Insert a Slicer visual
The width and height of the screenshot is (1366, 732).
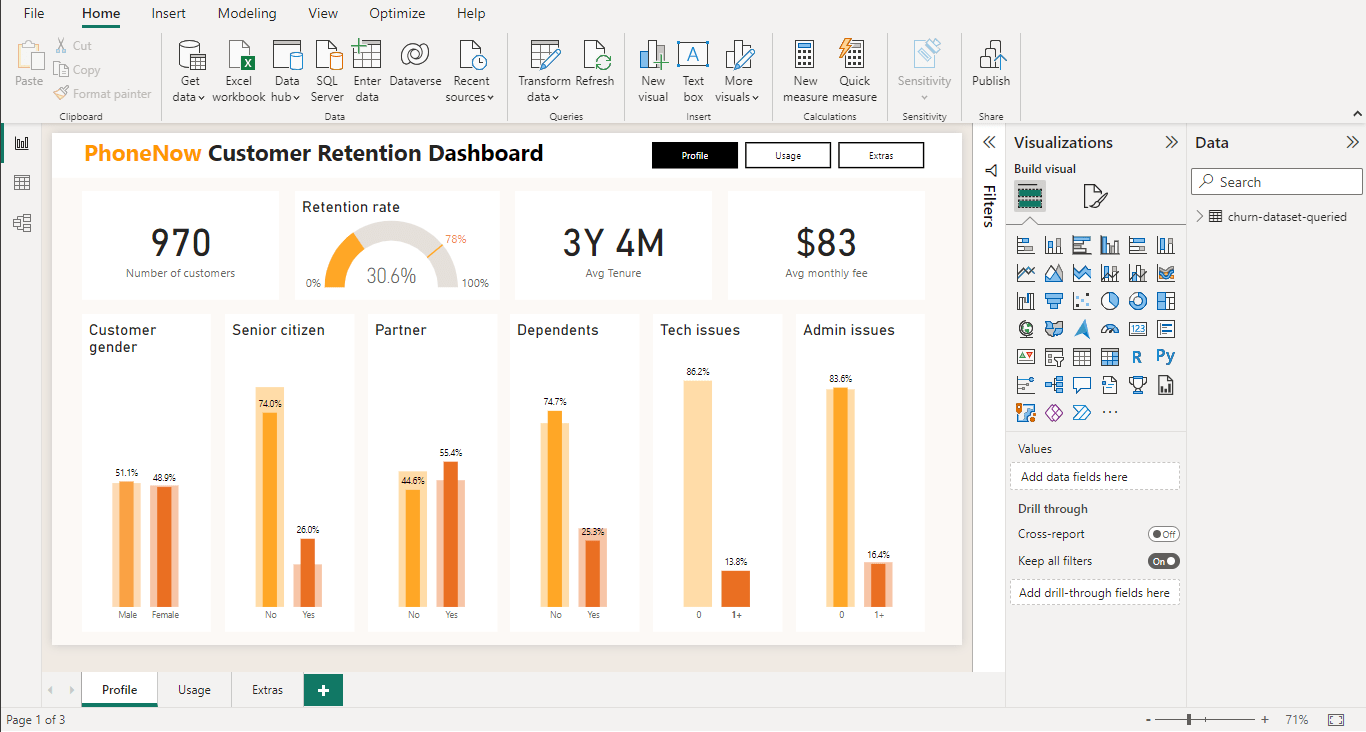tap(1053, 357)
